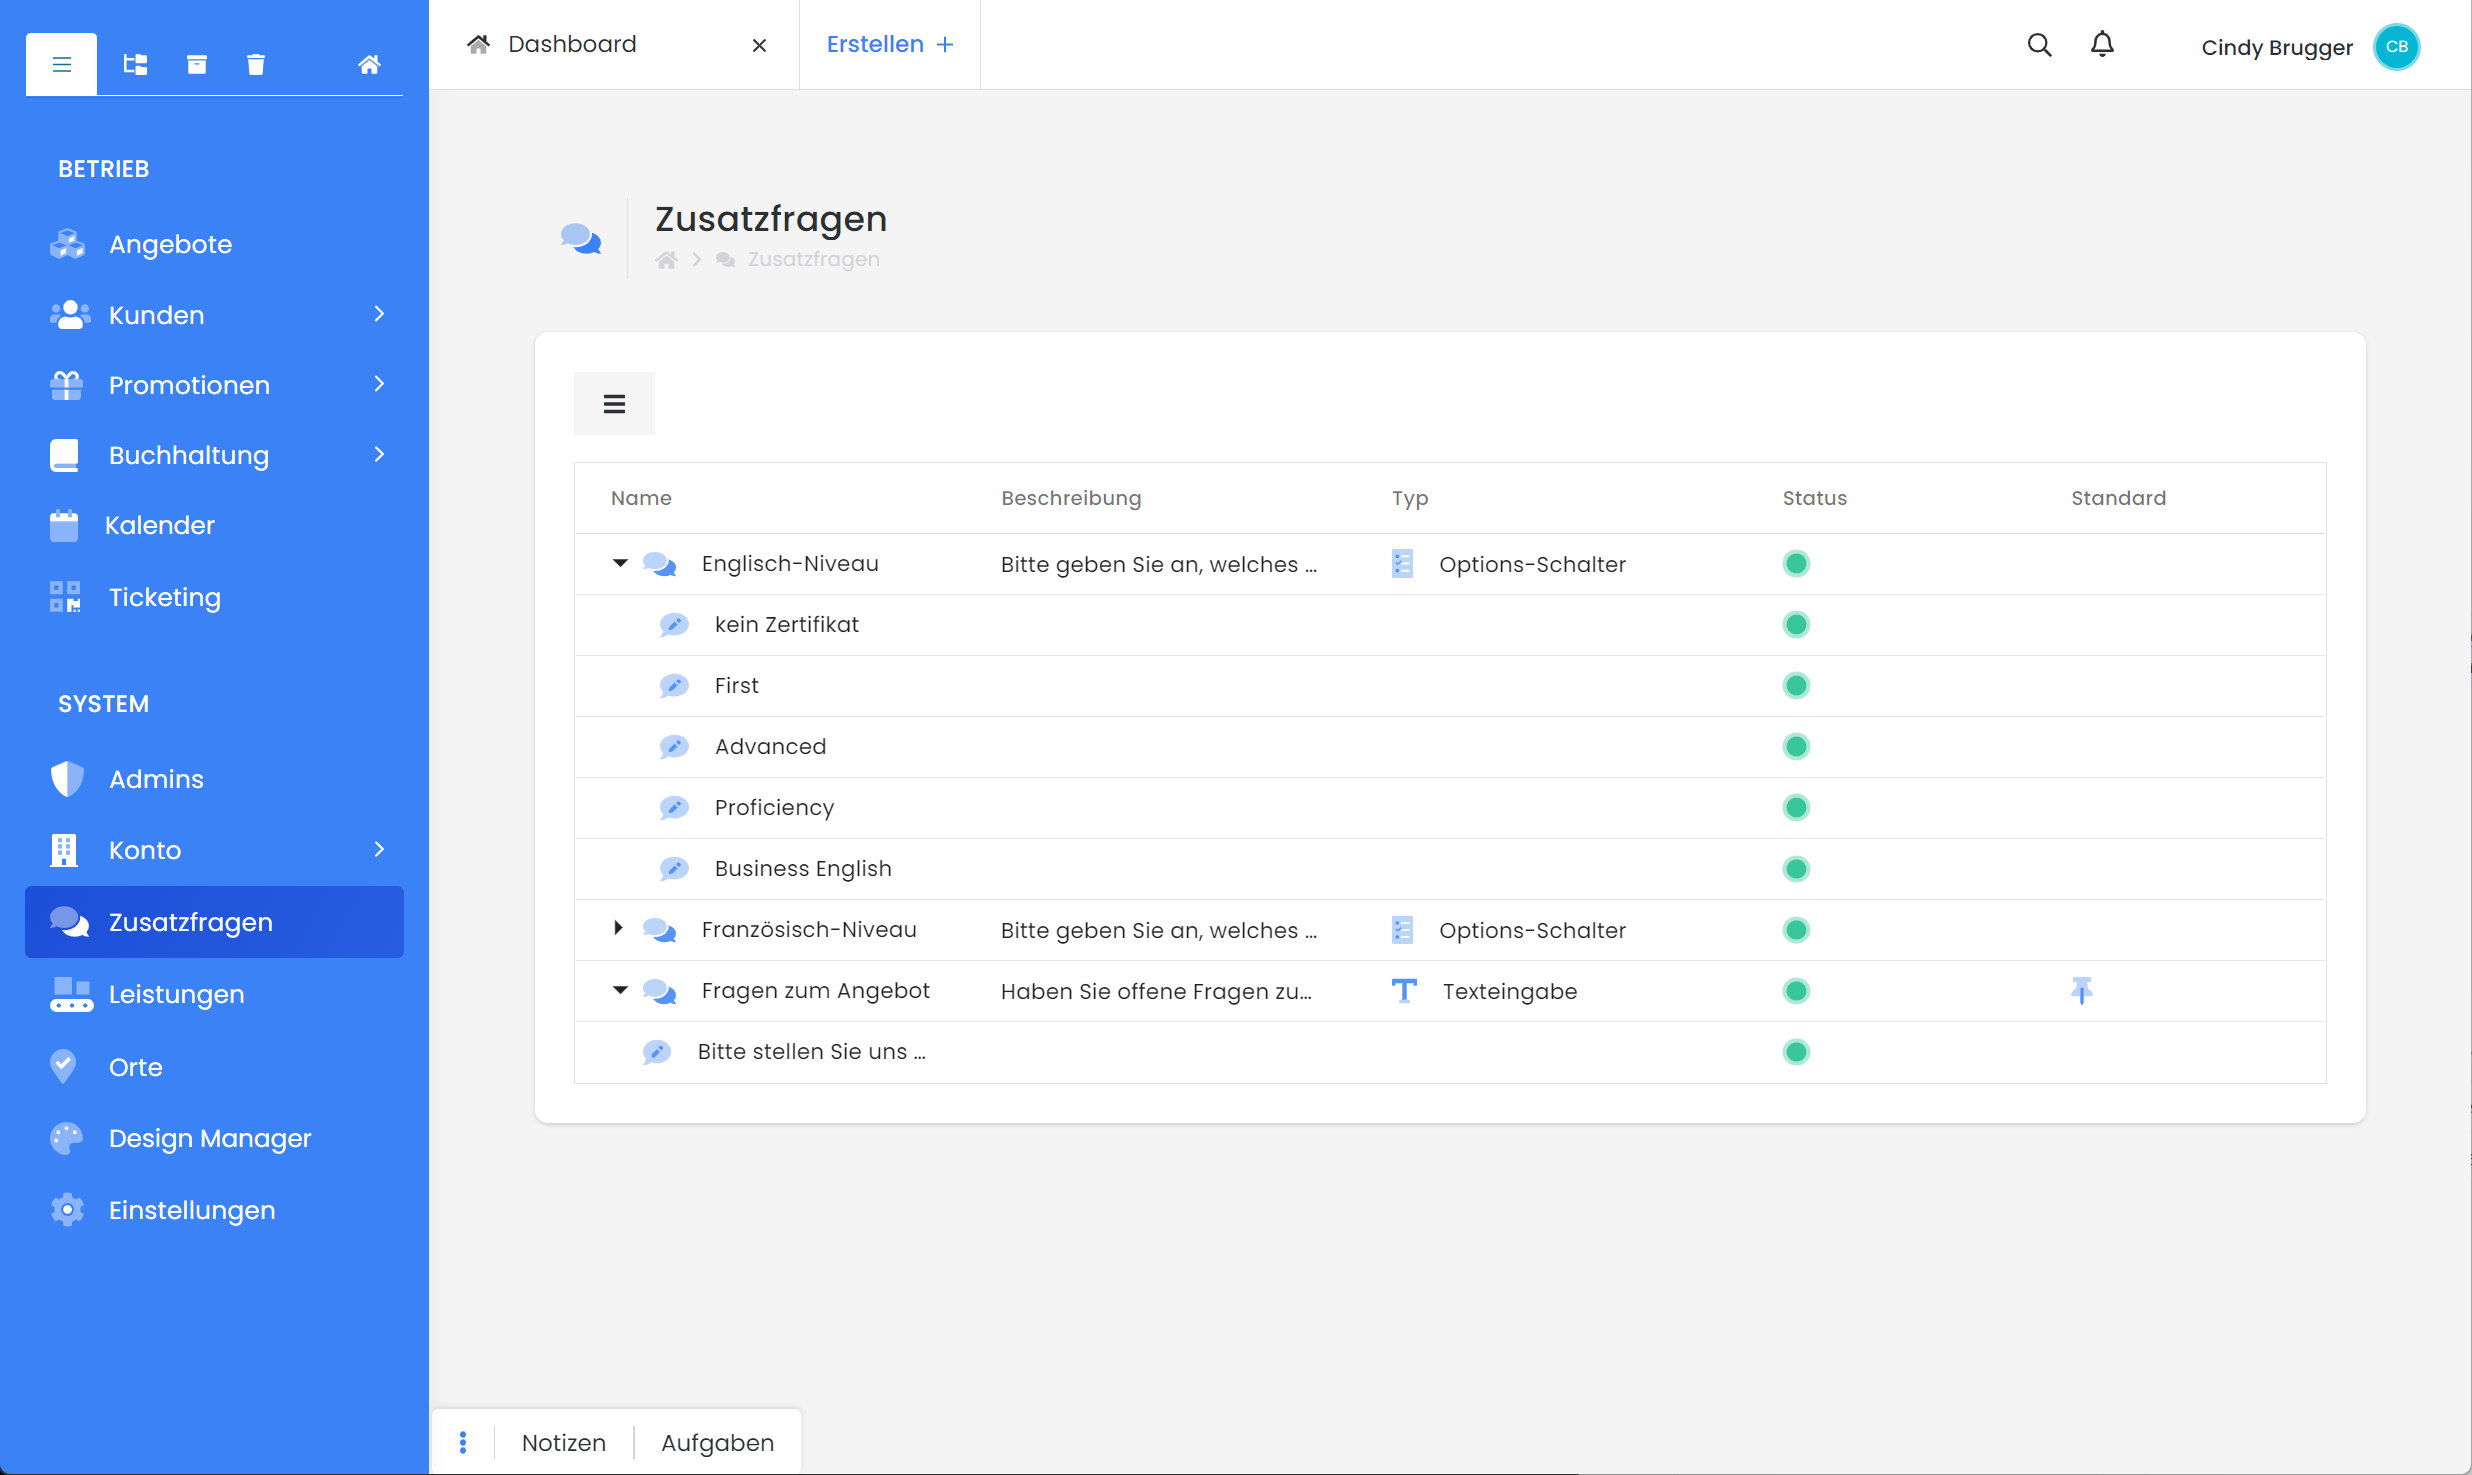Expand the Kunden sidebar submenu
Viewport: 2472px width, 1475px height.
click(379, 315)
